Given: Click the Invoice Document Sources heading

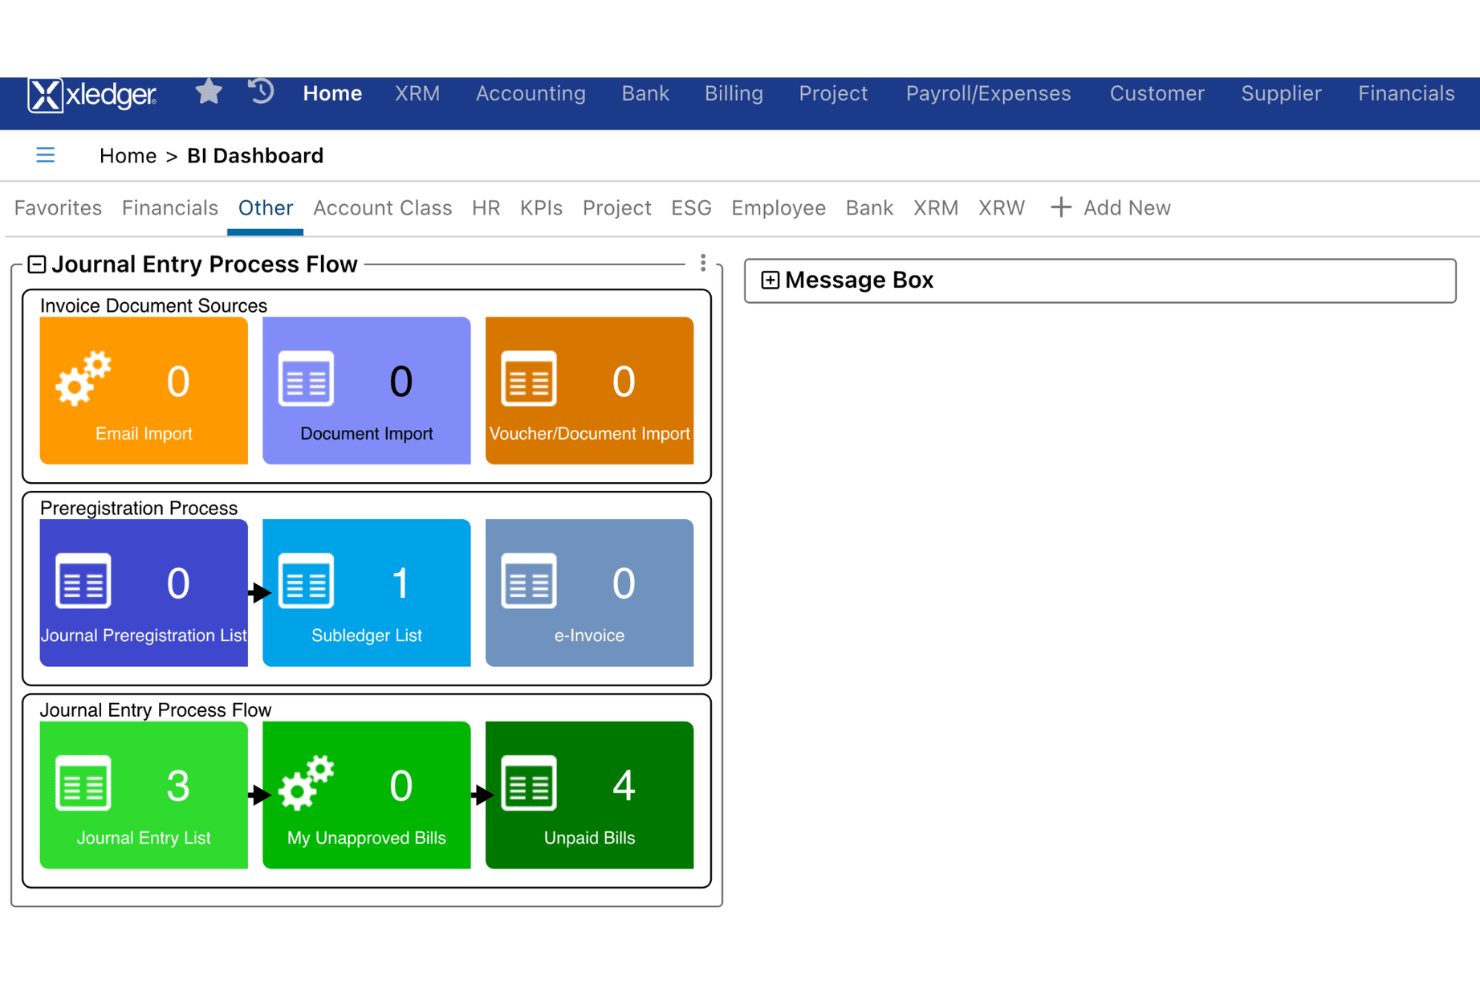Looking at the screenshot, I should click(154, 306).
